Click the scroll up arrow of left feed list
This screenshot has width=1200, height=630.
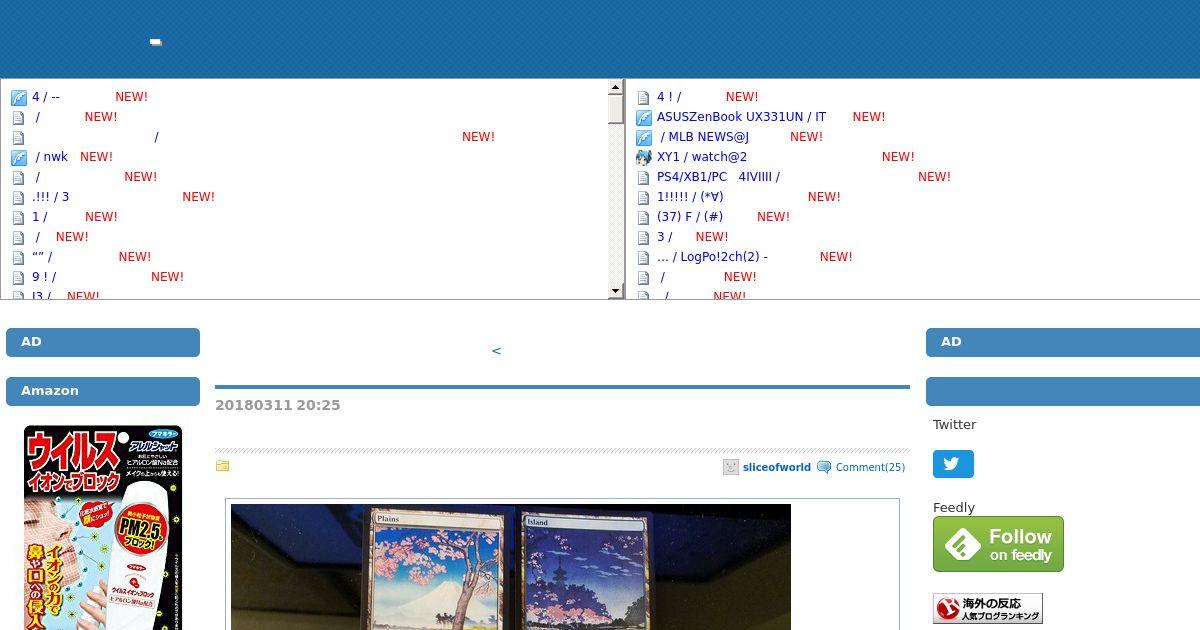pos(616,88)
